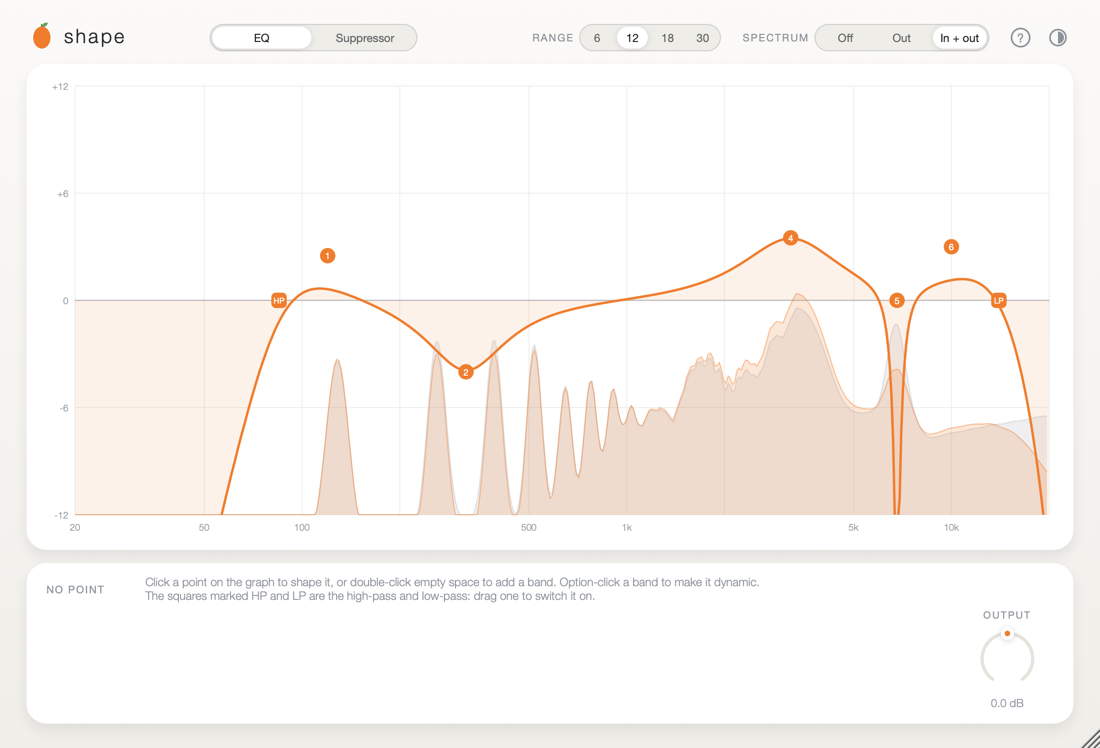Select EQ band point 5 notch

pyautogui.click(x=897, y=300)
